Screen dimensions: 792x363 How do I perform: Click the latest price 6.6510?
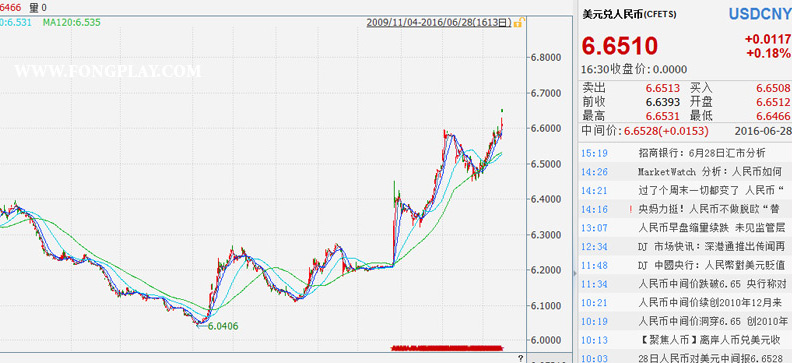(620, 46)
